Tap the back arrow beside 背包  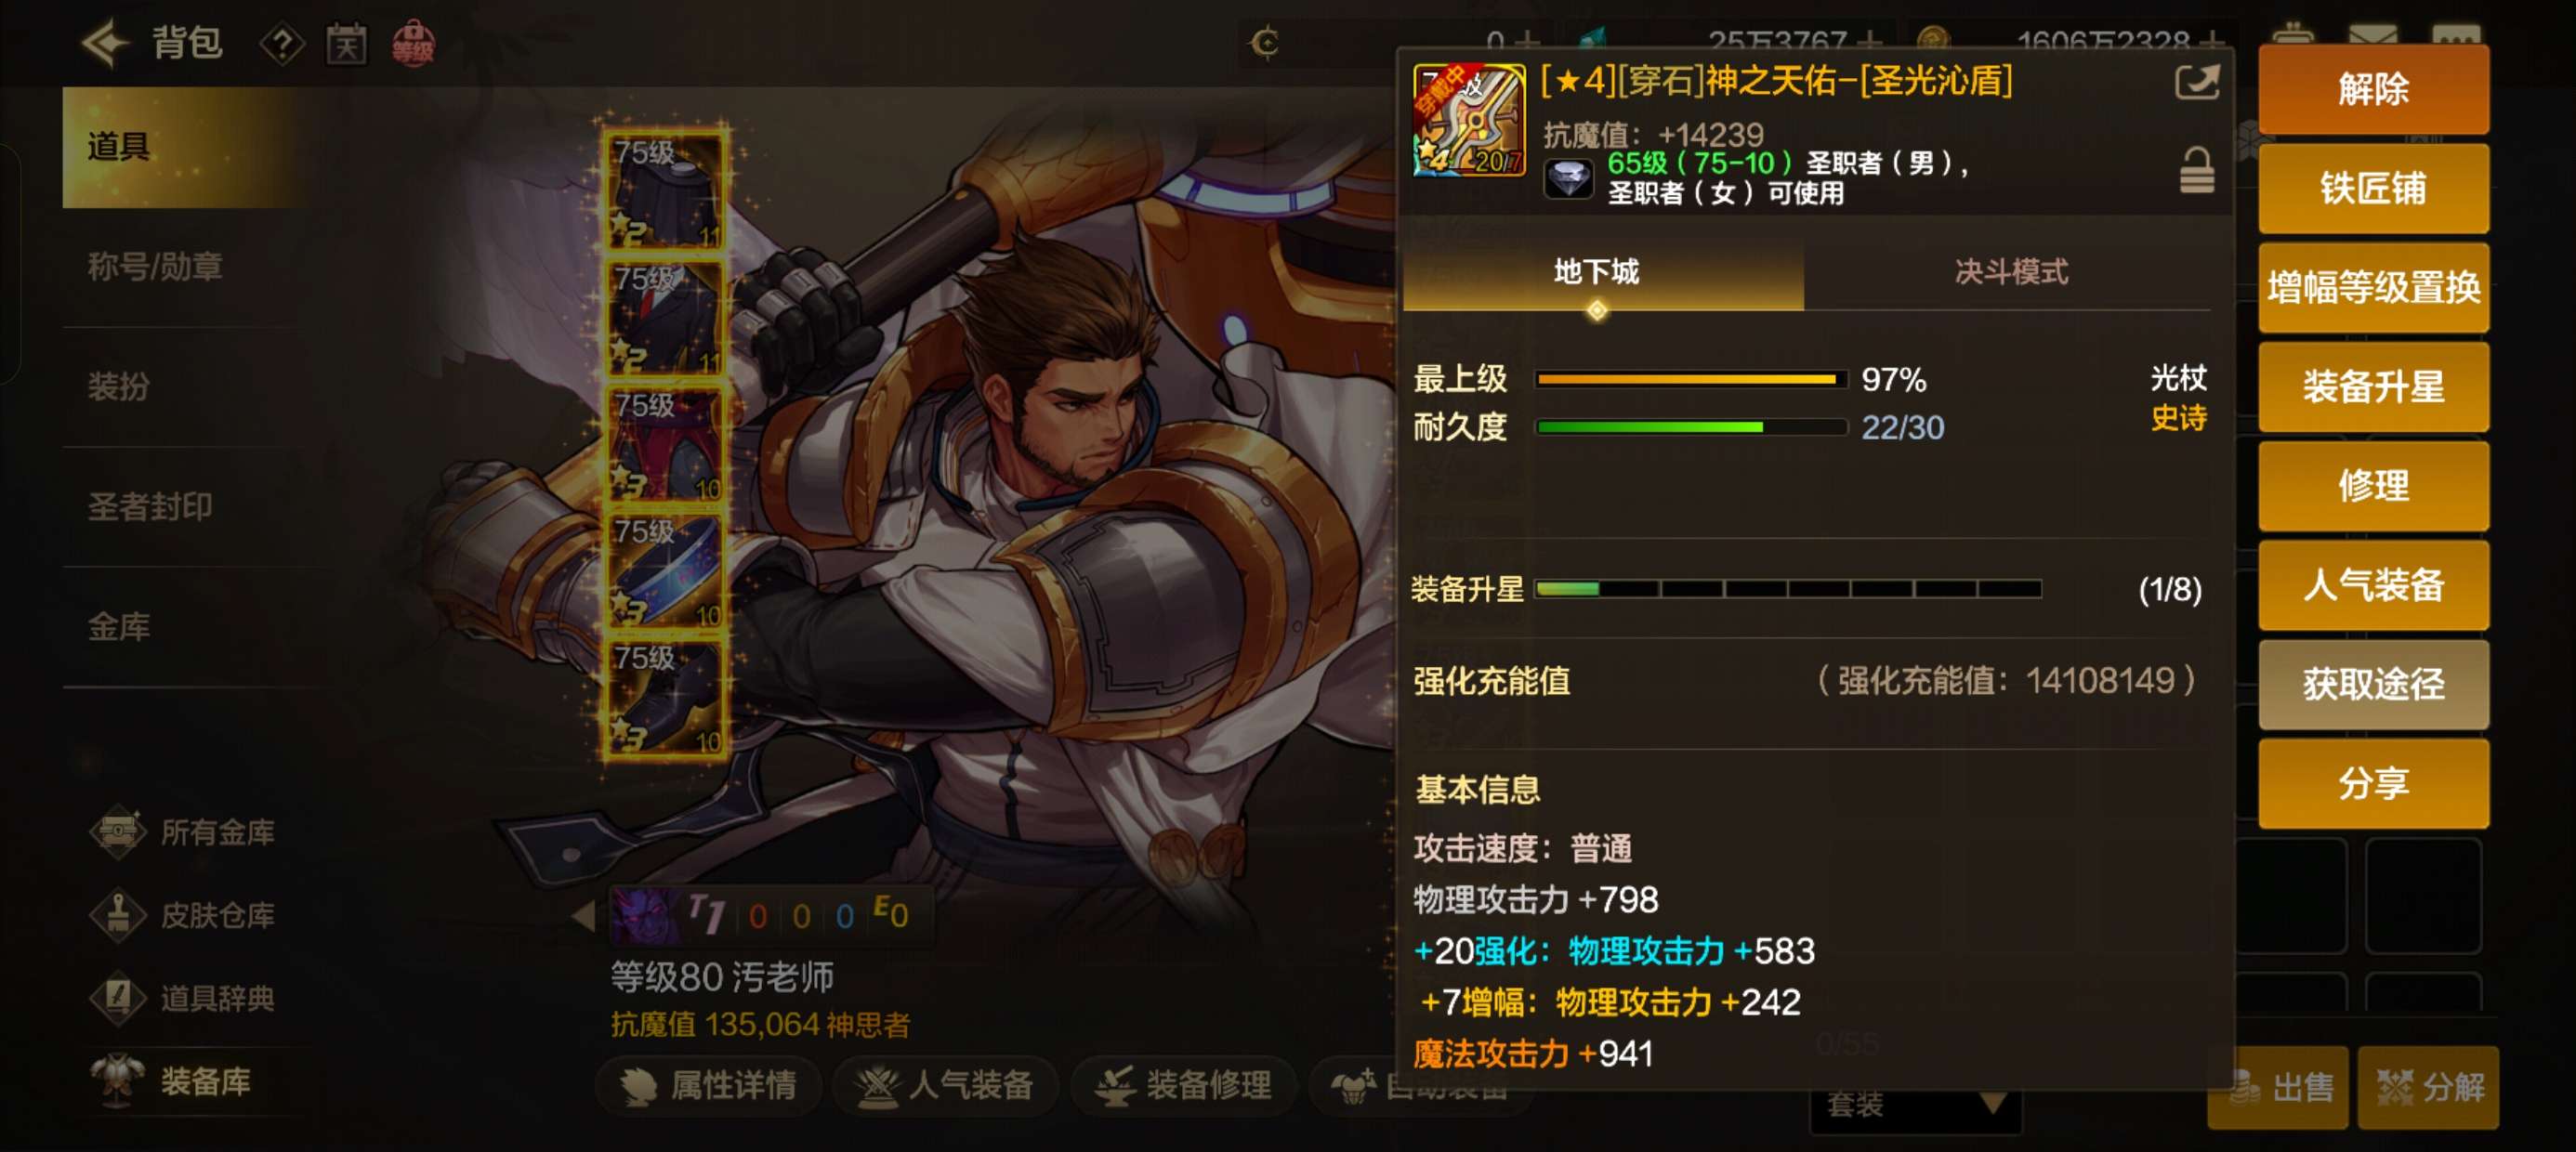tap(106, 43)
